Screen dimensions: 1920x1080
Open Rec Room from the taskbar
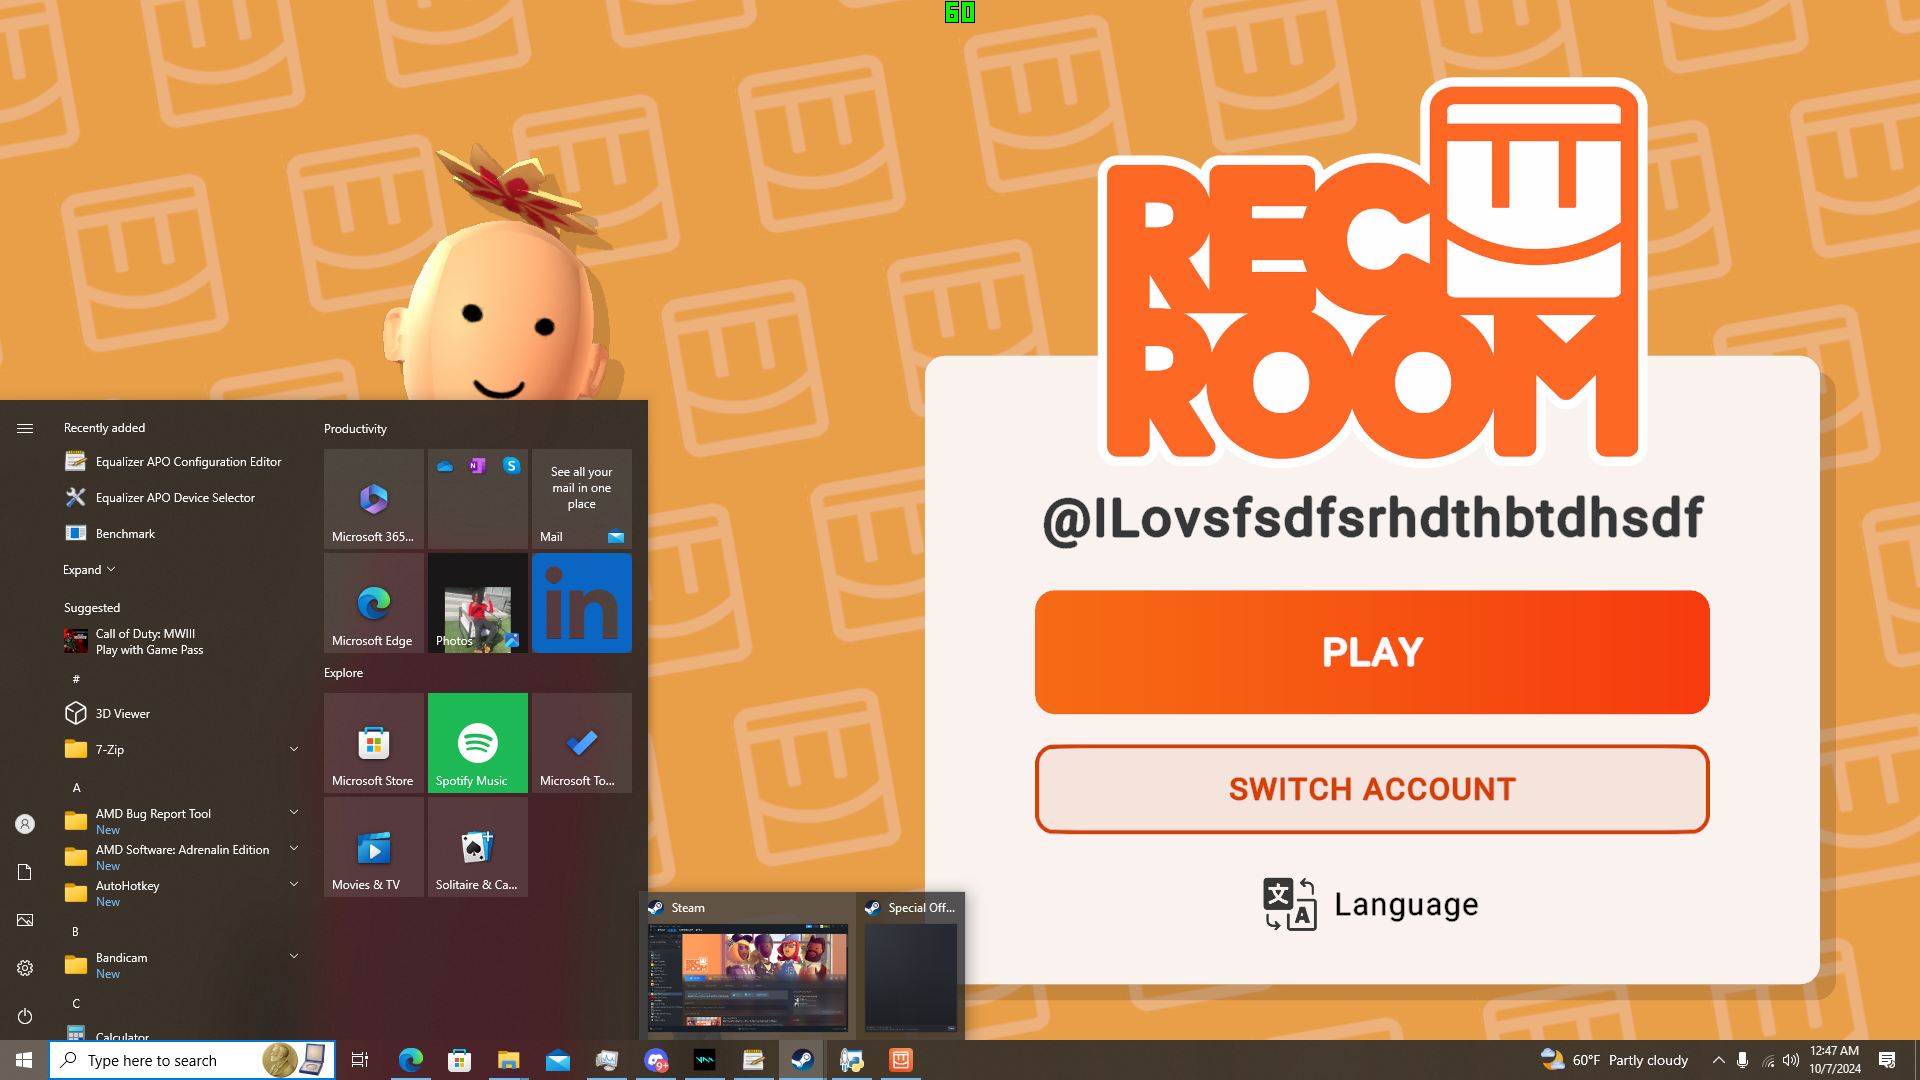point(901,1060)
